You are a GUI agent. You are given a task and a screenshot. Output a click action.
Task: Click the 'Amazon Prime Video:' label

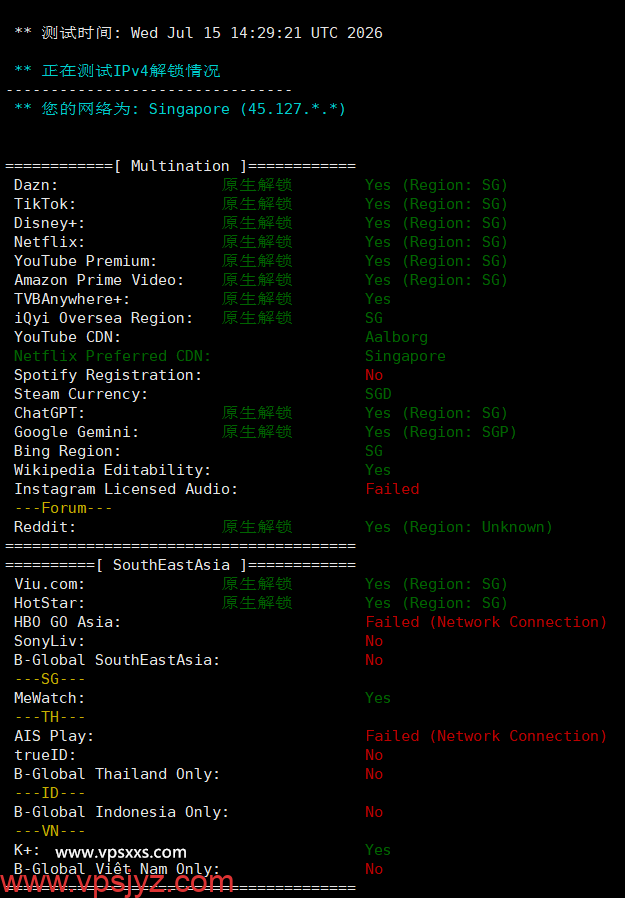tap(99, 279)
